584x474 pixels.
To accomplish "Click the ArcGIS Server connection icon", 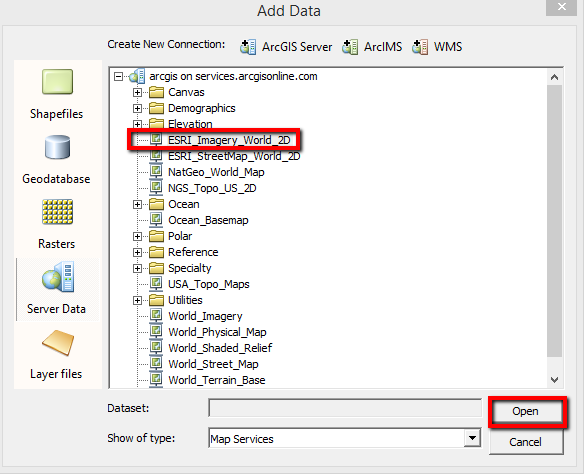I will 248,47.
